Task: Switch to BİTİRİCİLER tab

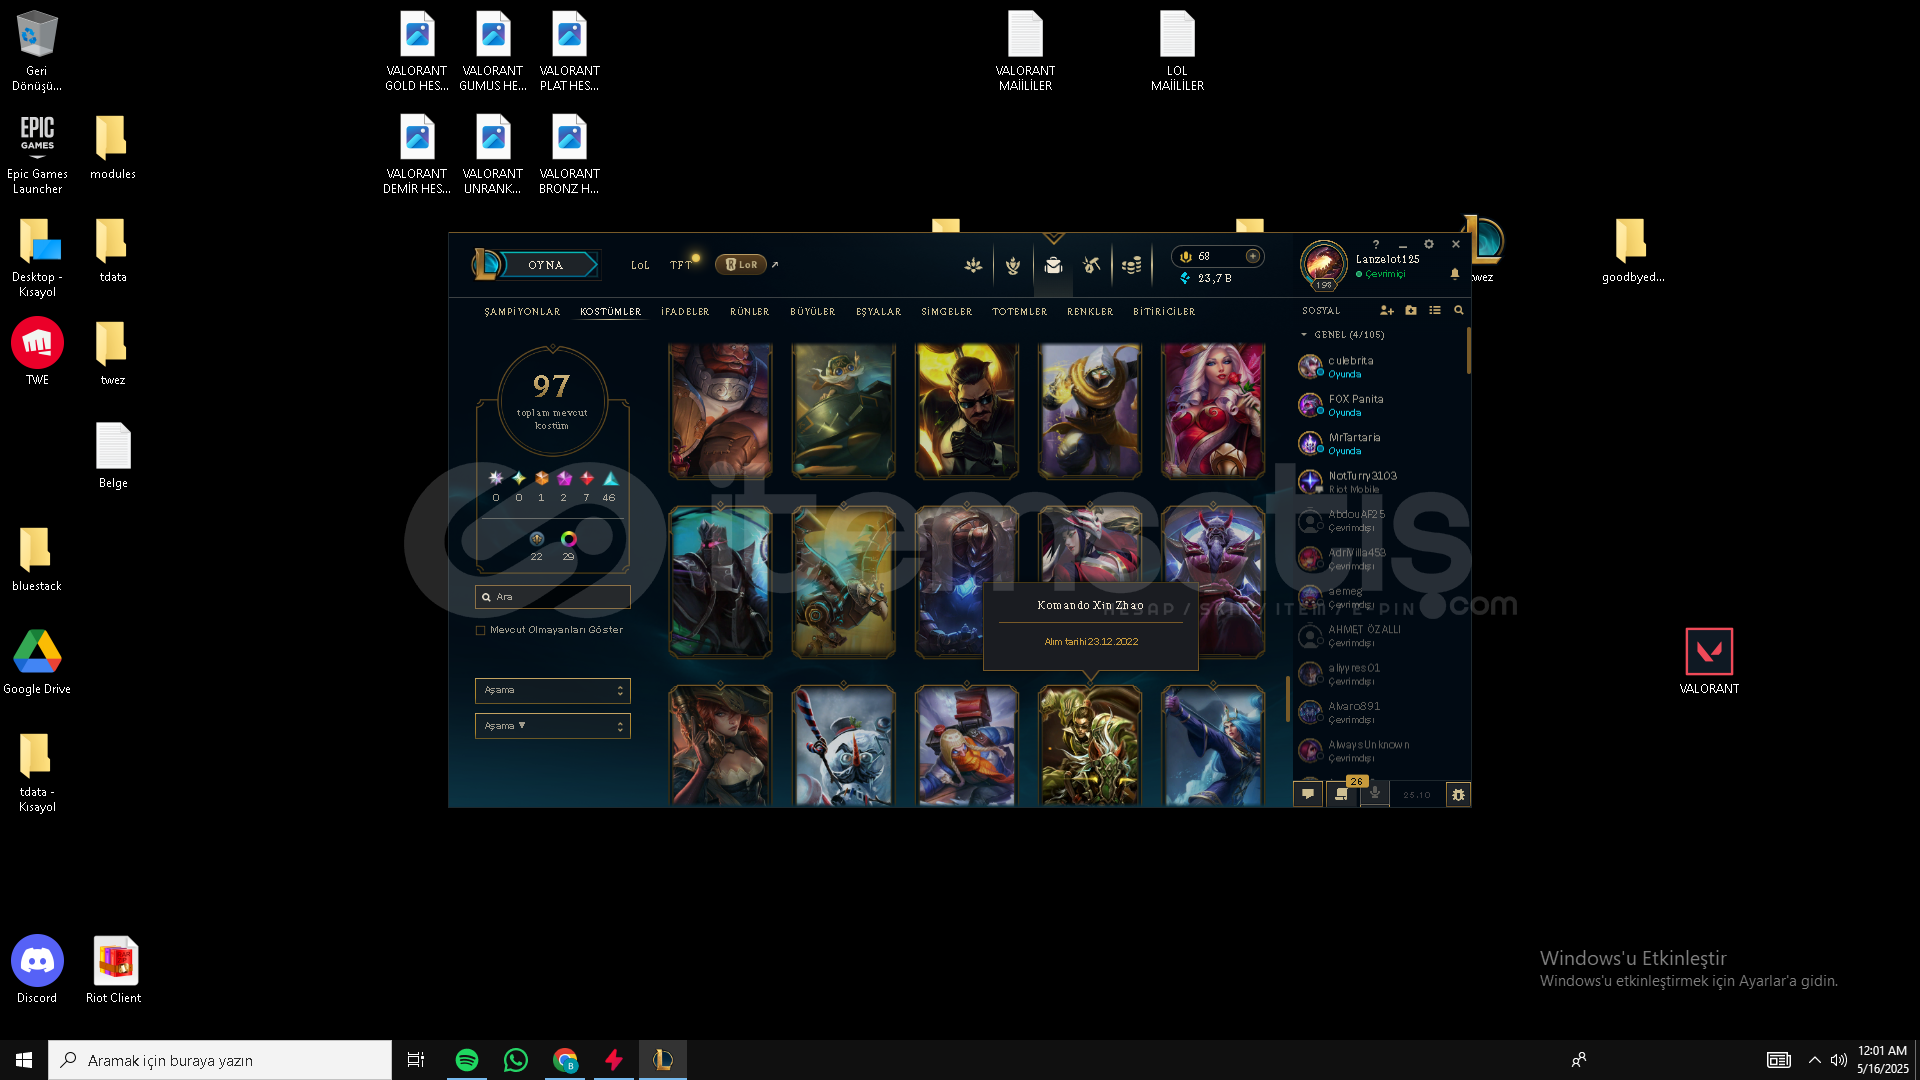Action: (x=1164, y=312)
